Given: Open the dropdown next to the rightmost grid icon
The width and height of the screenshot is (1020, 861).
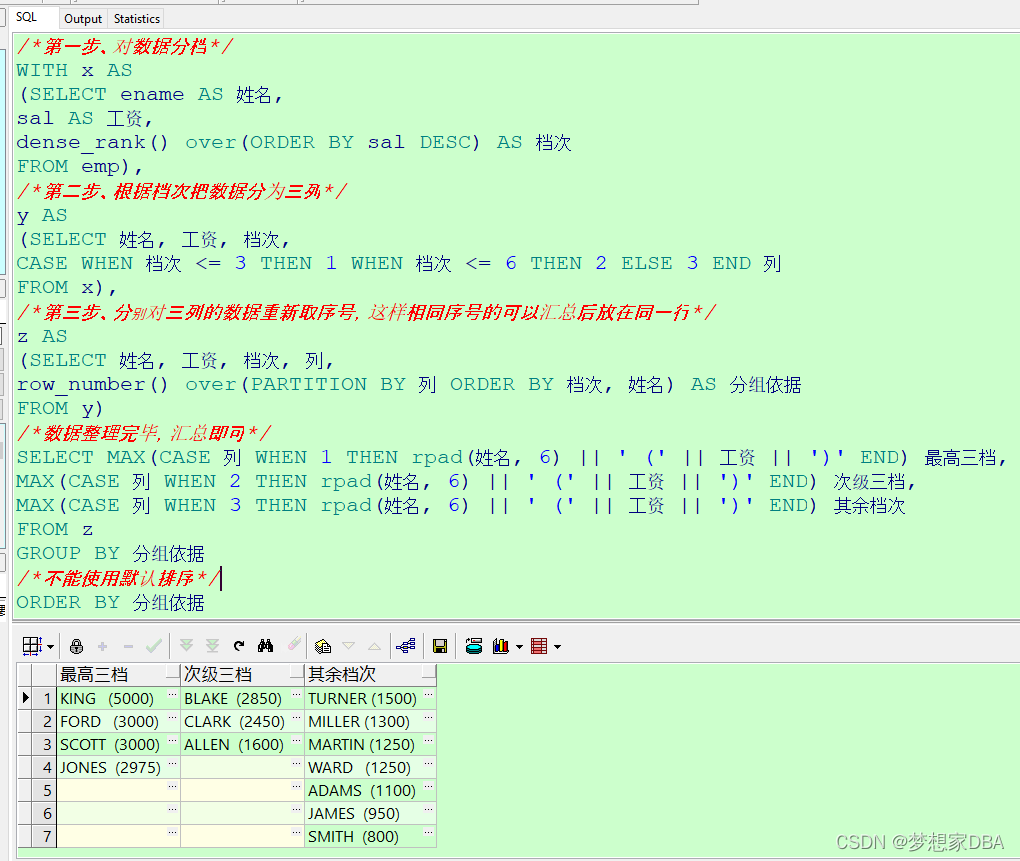Looking at the screenshot, I should 556,645.
